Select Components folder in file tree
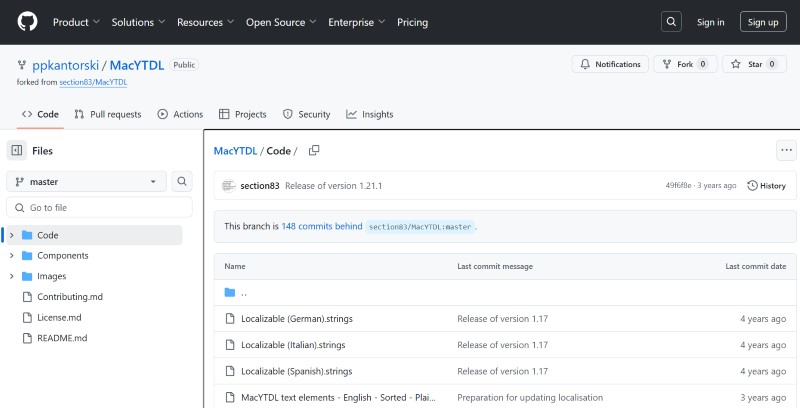800x408 pixels. click(x=63, y=256)
